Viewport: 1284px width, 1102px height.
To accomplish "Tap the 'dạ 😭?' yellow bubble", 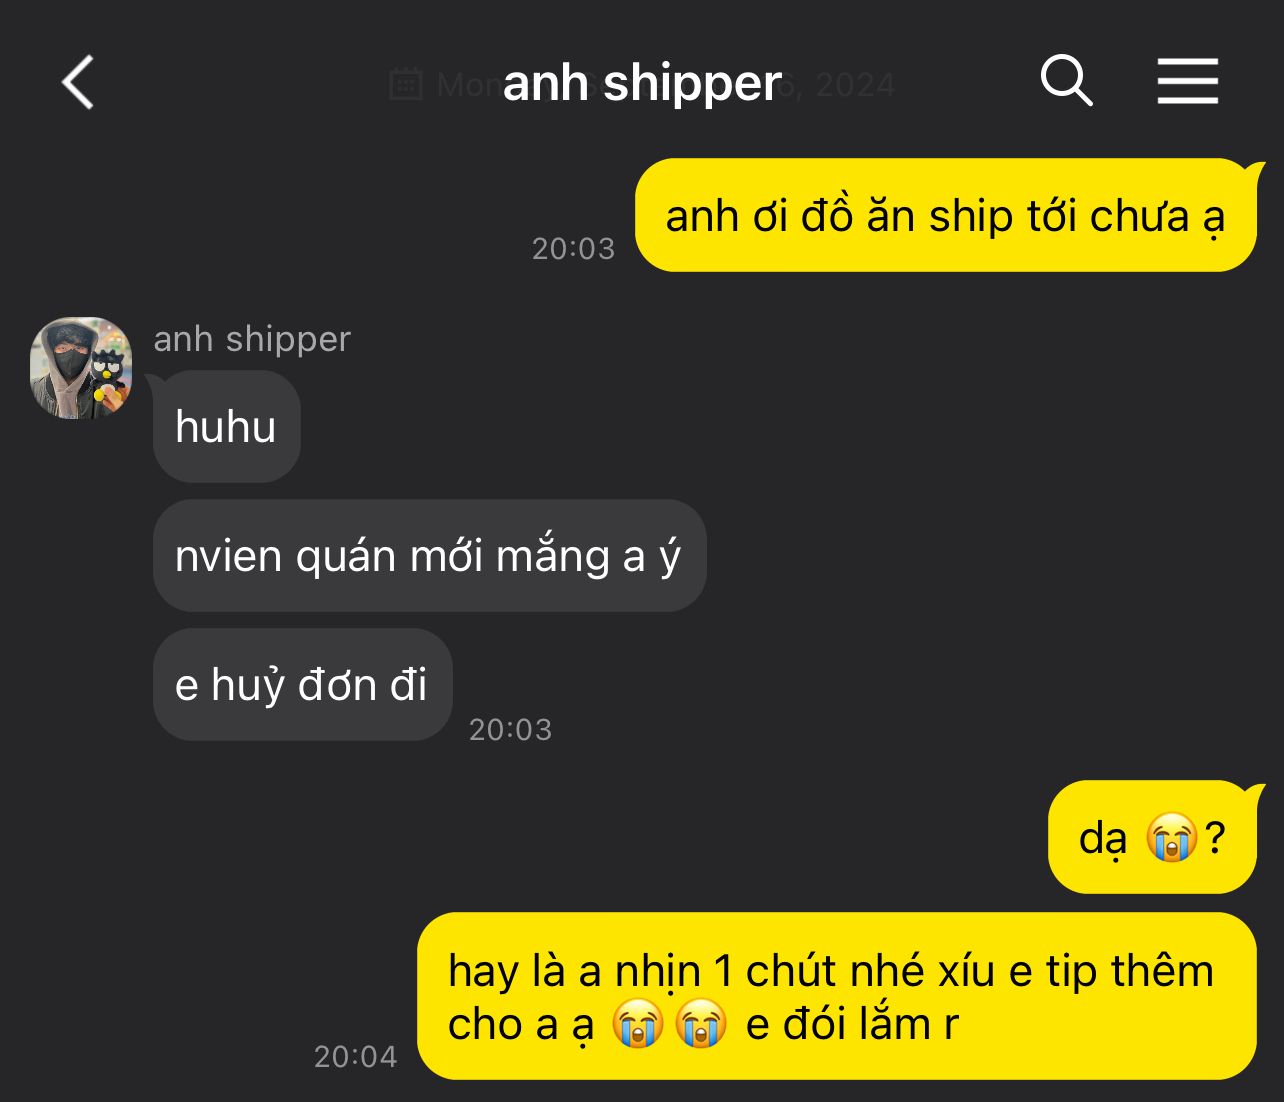I will (x=1152, y=838).
